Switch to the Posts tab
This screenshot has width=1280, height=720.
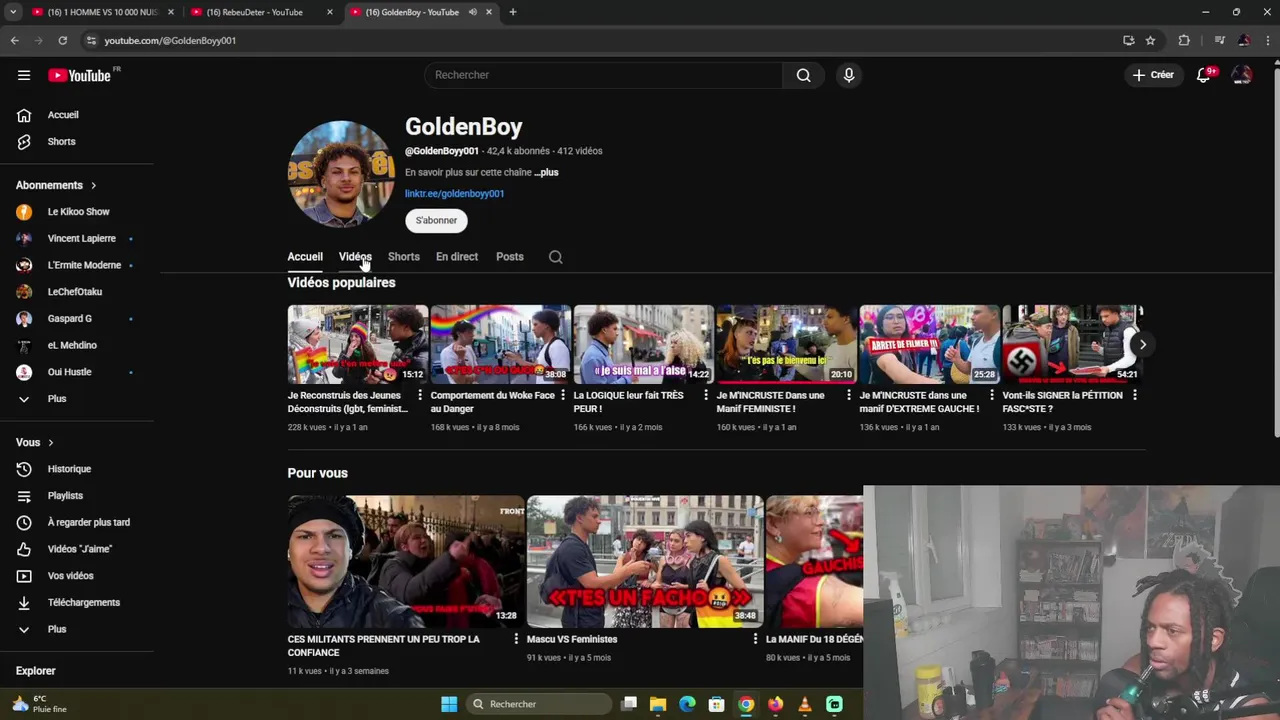tap(510, 257)
